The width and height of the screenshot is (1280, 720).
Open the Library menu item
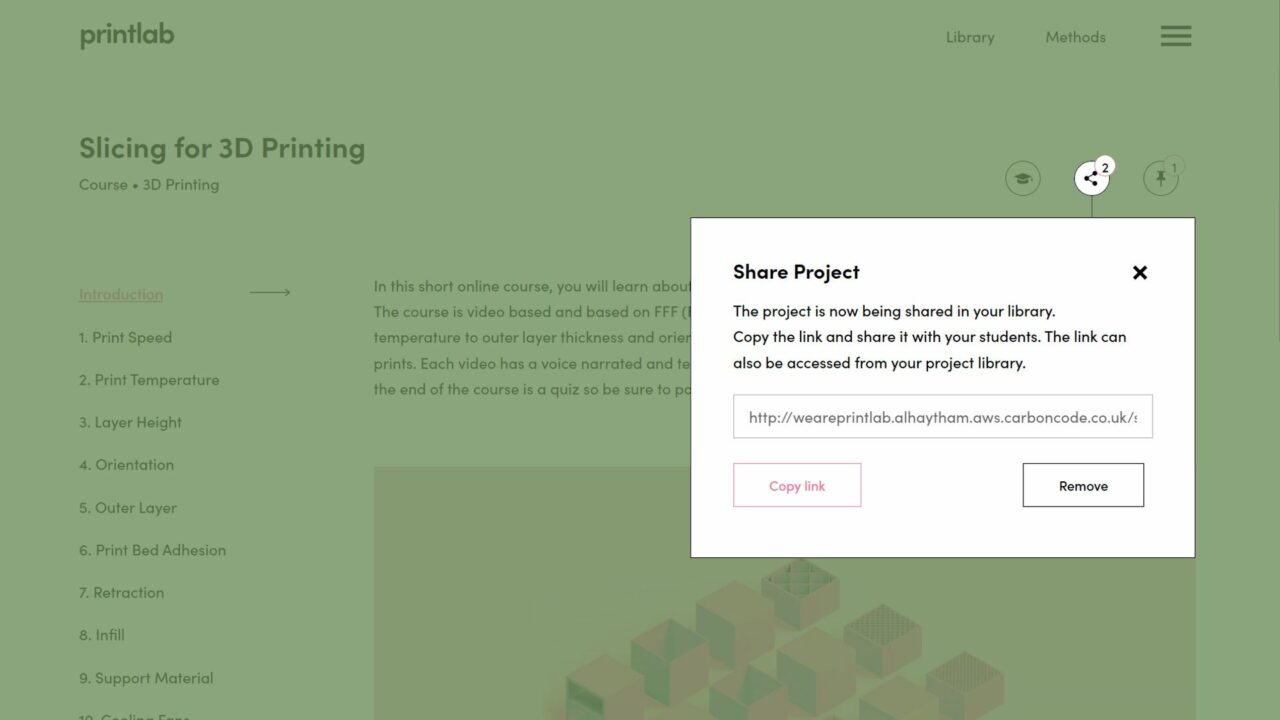point(970,37)
